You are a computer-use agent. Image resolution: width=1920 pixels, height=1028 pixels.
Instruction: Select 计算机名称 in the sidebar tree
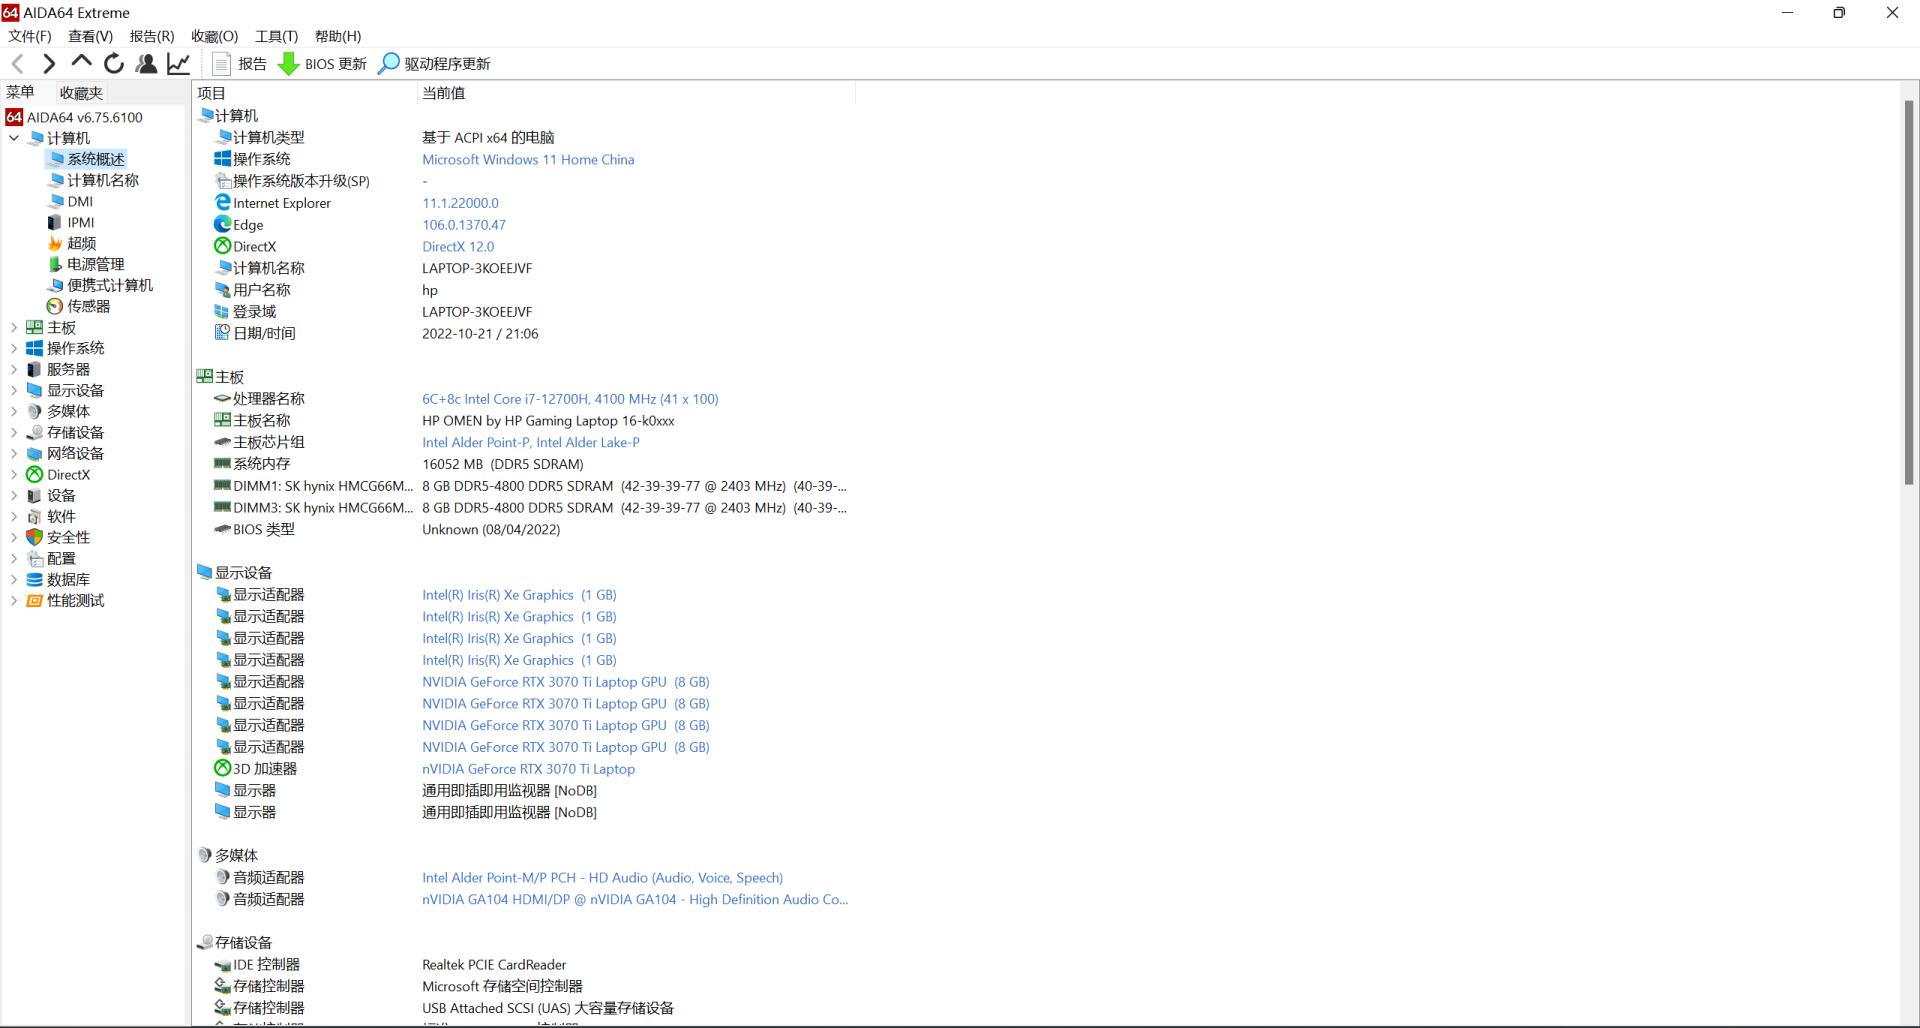click(103, 180)
